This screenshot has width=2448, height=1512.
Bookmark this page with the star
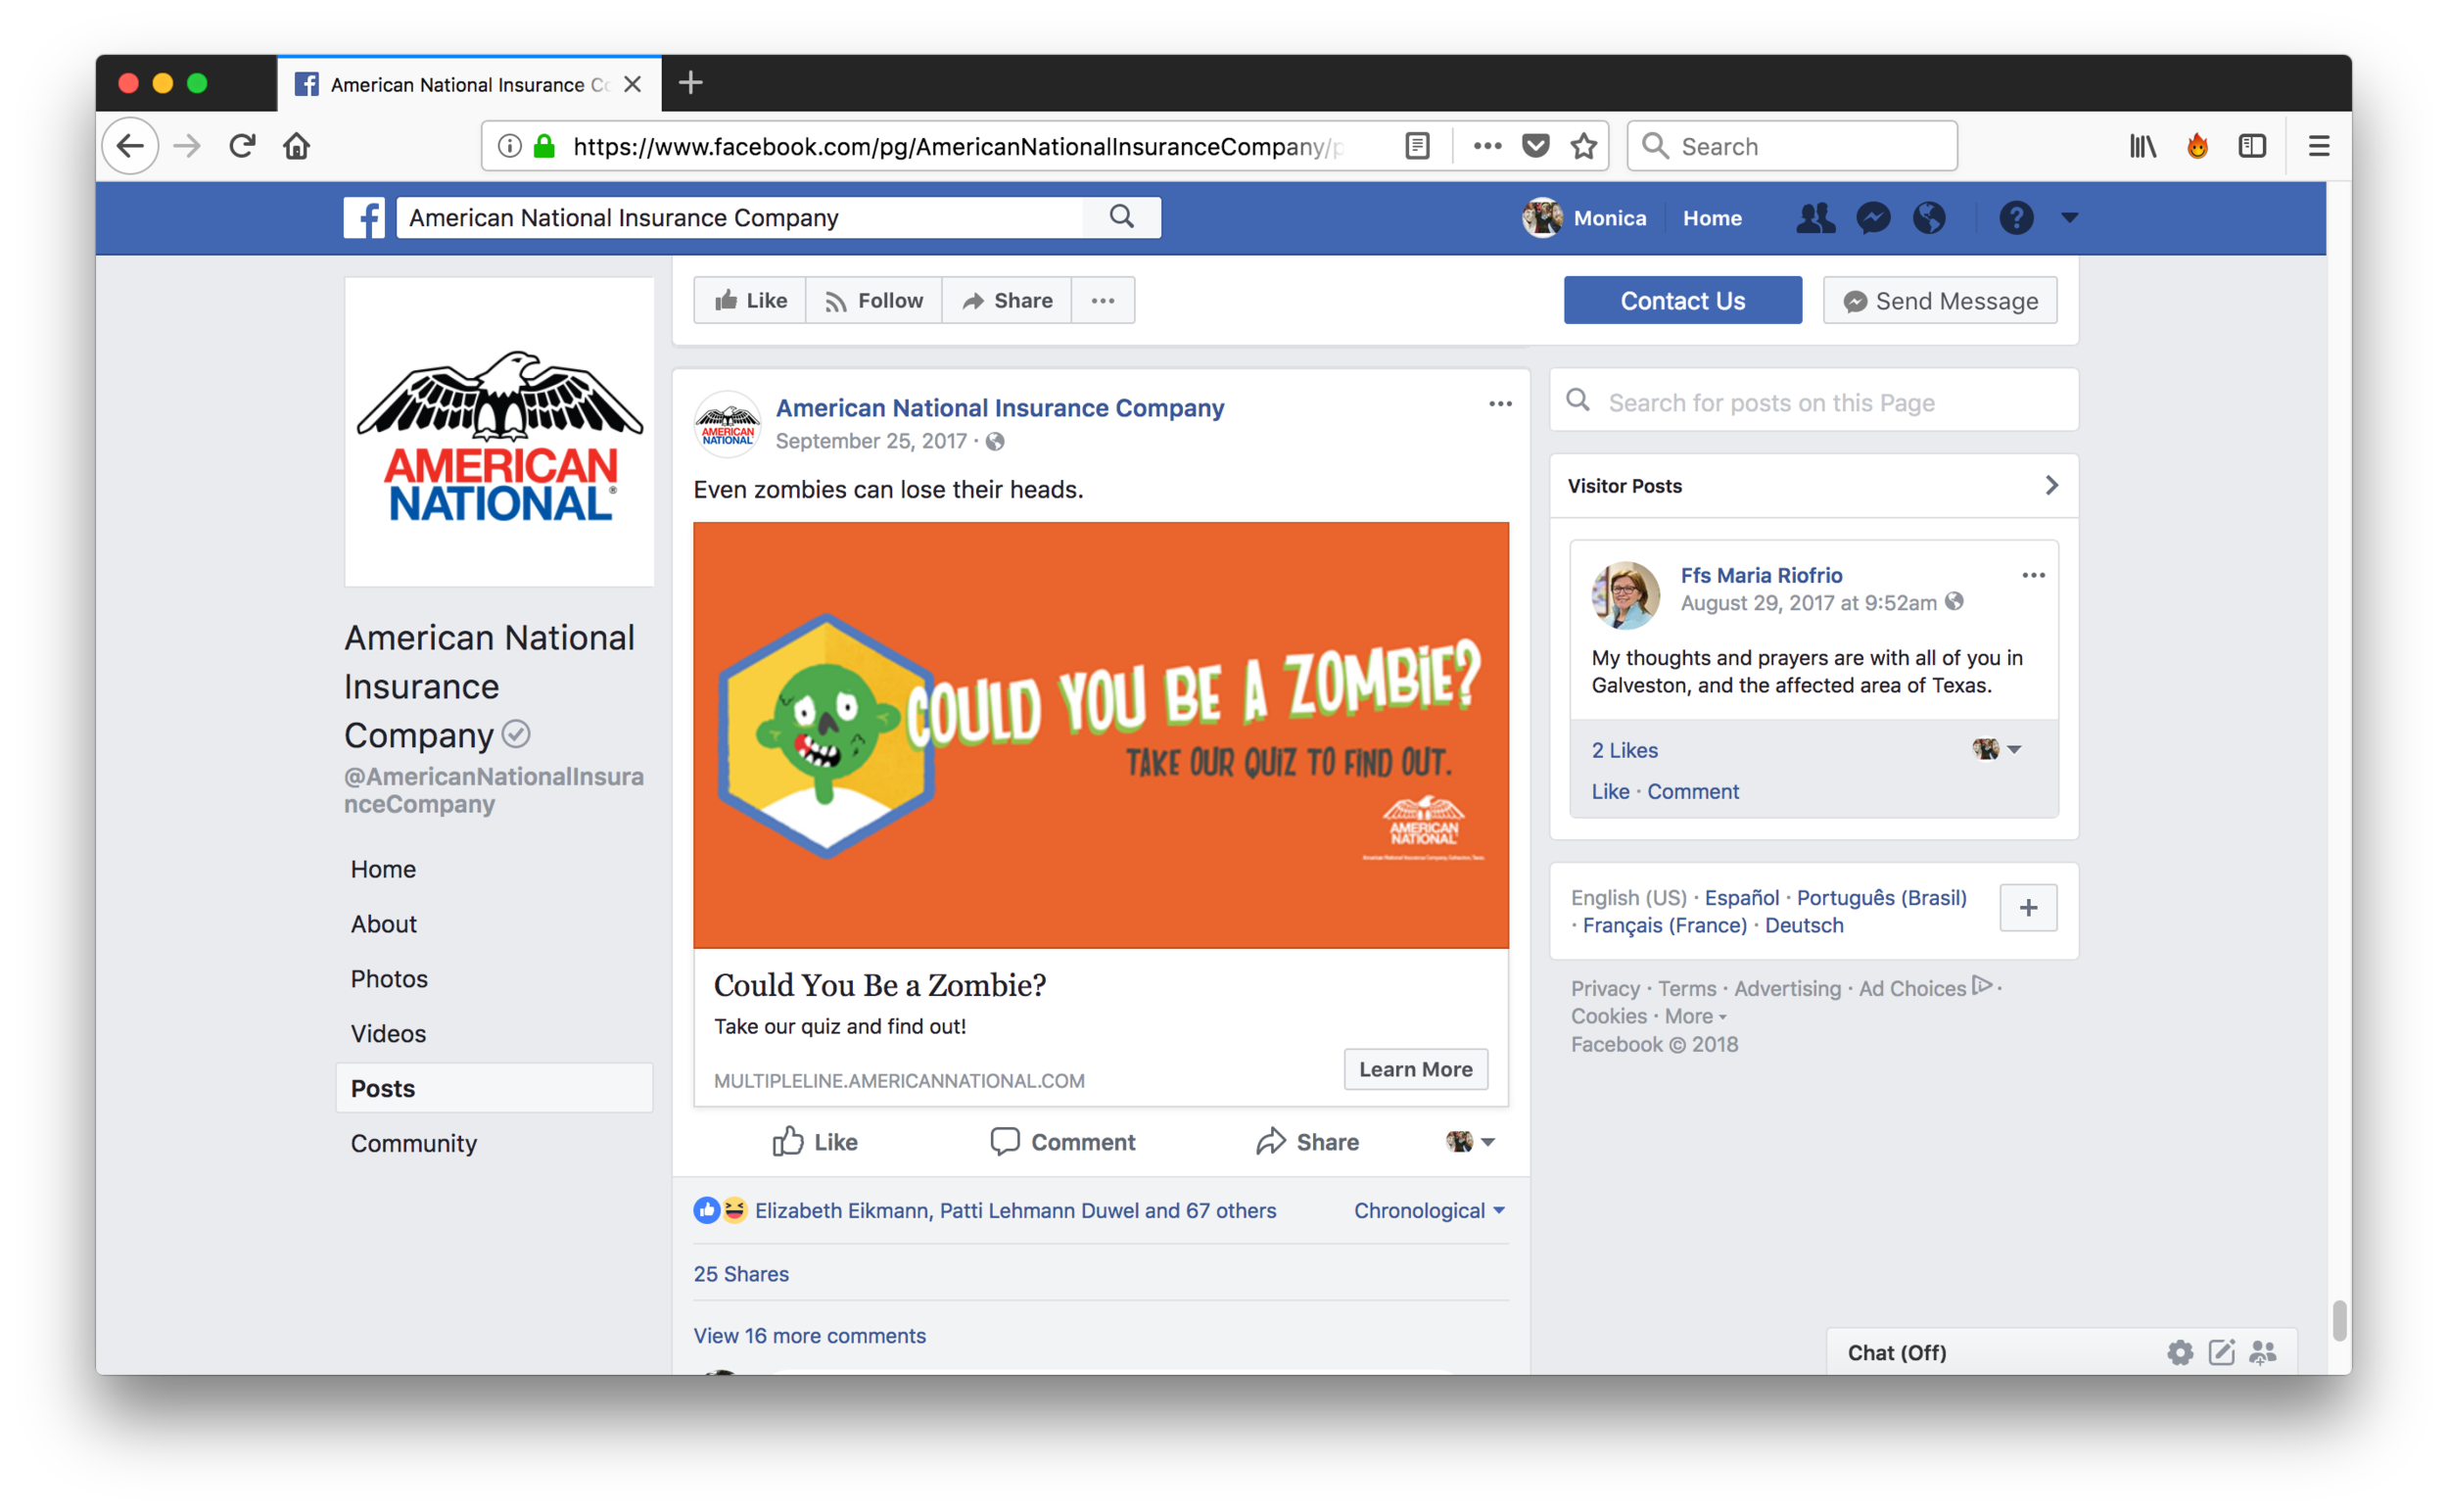[1583, 146]
